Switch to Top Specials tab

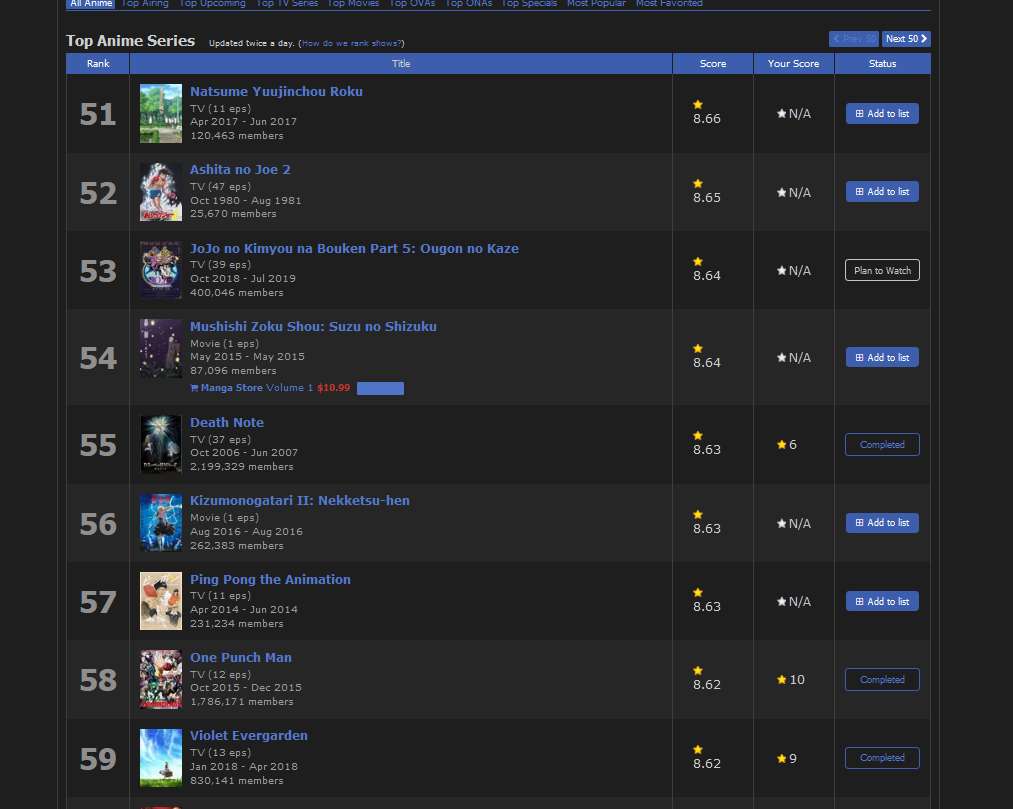(529, 3)
